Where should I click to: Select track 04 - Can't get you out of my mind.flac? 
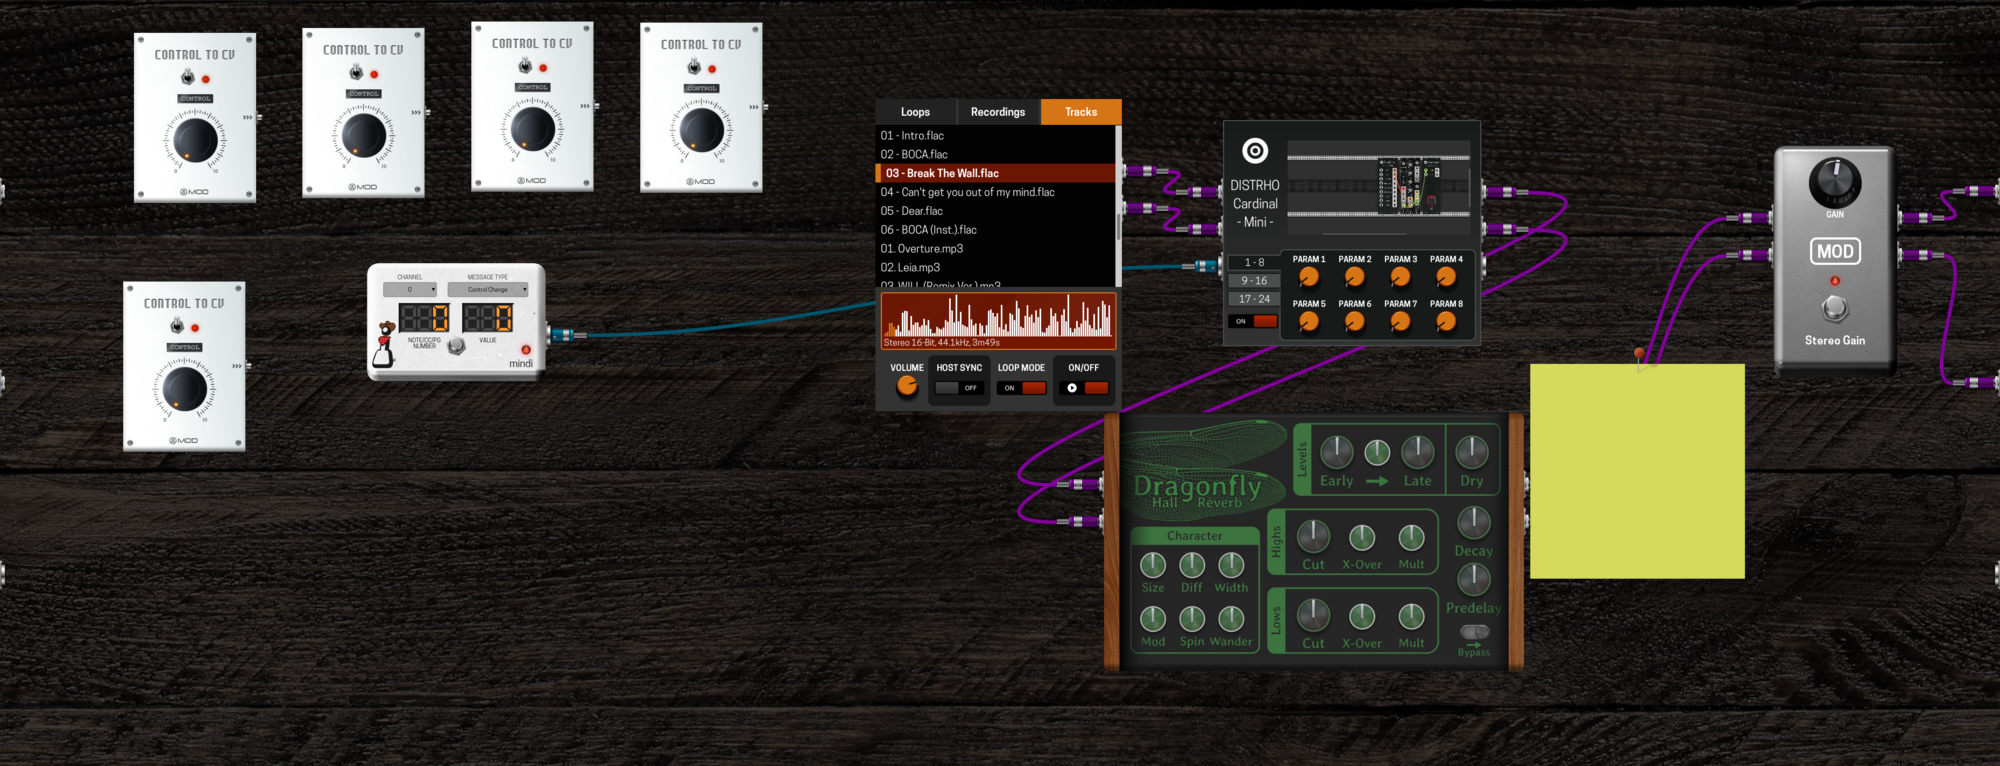click(995, 192)
